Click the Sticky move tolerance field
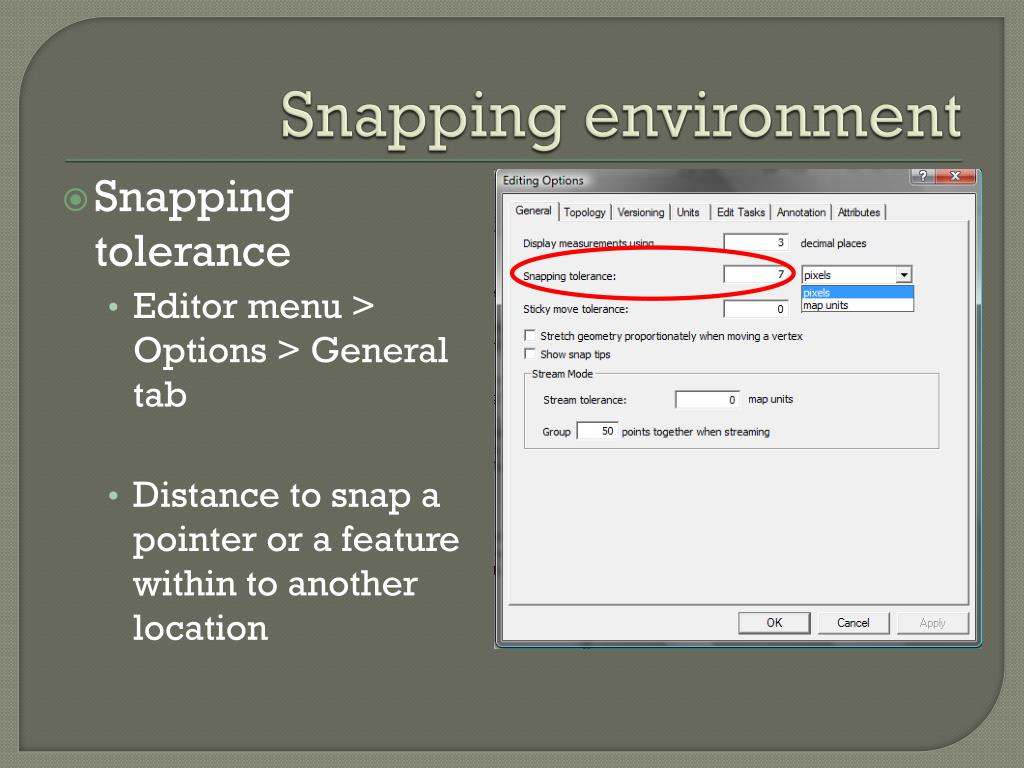1024x768 pixels. pyautogui.click(x=756, y=309)
